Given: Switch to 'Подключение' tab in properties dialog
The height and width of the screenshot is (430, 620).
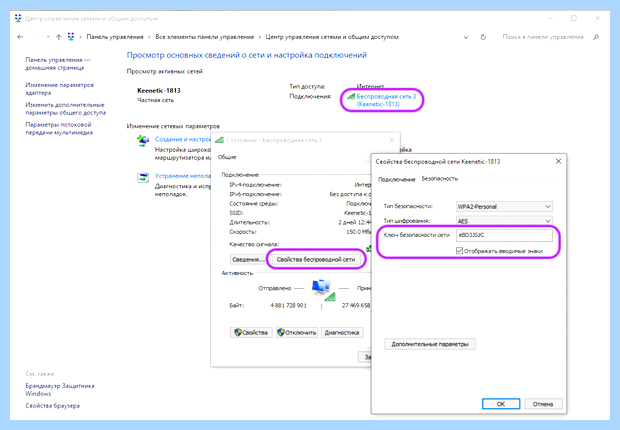Looking at the screenshot, I should point(397,179).
